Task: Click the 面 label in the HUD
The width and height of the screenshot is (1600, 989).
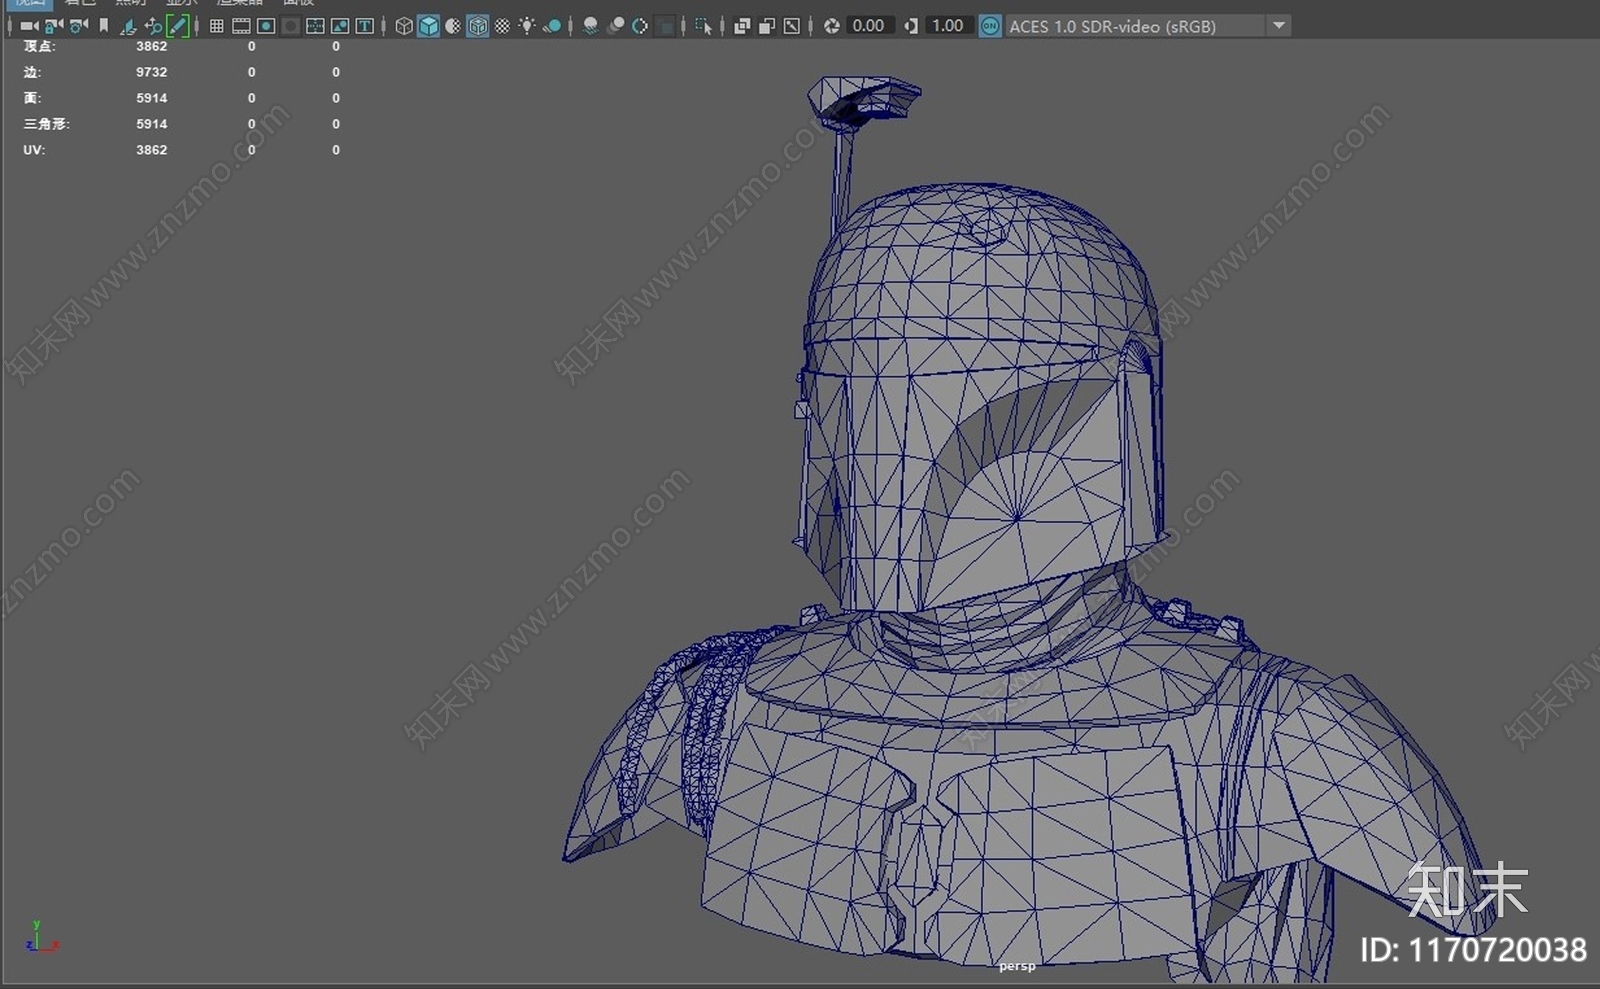Action: click(32, 98)
